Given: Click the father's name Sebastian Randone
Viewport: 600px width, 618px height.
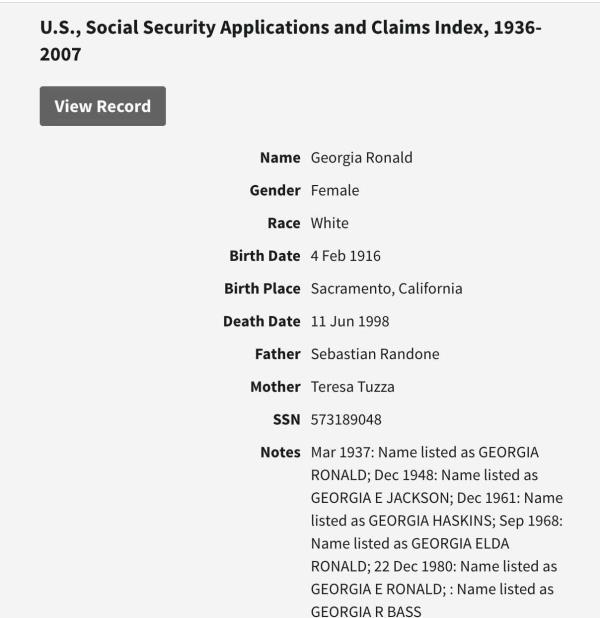Looking at the screenshot, I should click(x=374, y=354).
